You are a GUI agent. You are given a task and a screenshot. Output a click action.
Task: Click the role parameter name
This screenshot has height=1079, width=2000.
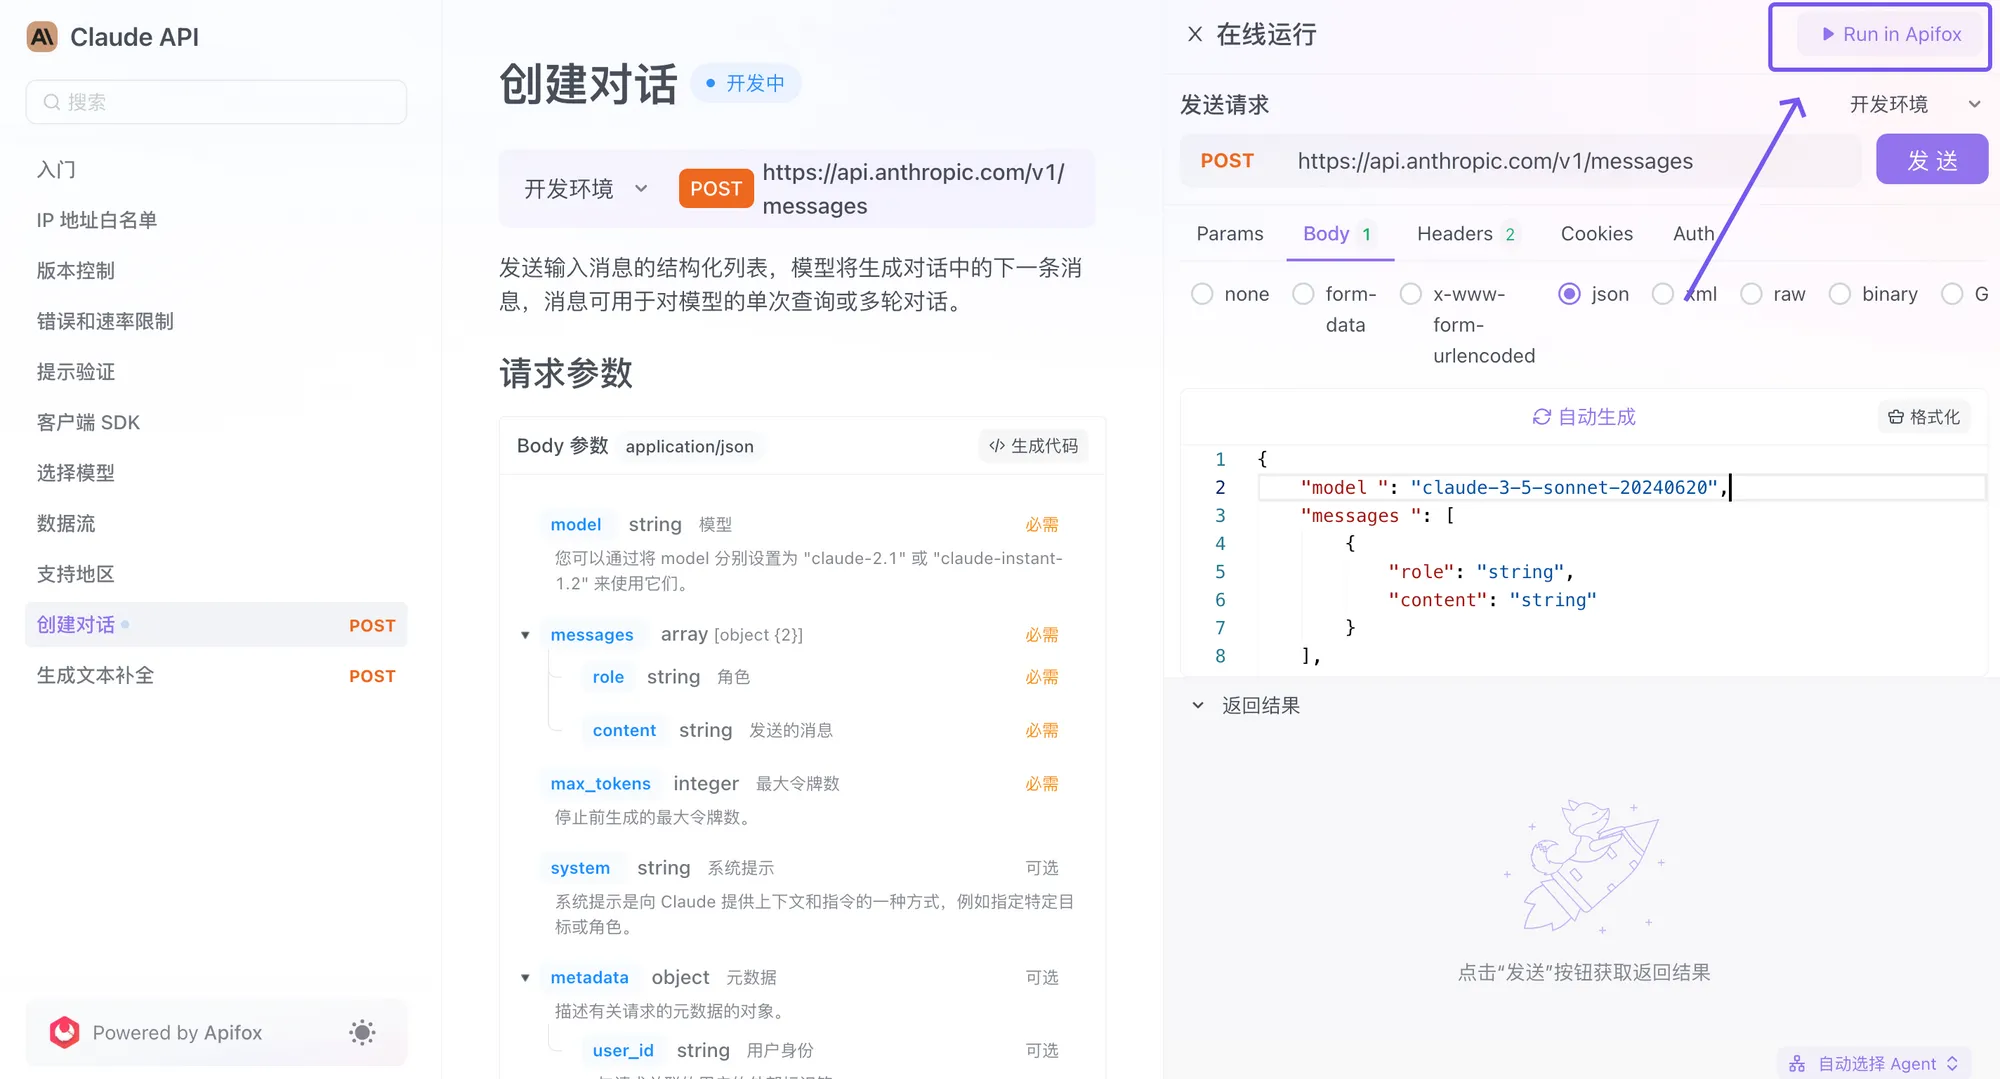[x=608, y=677]
